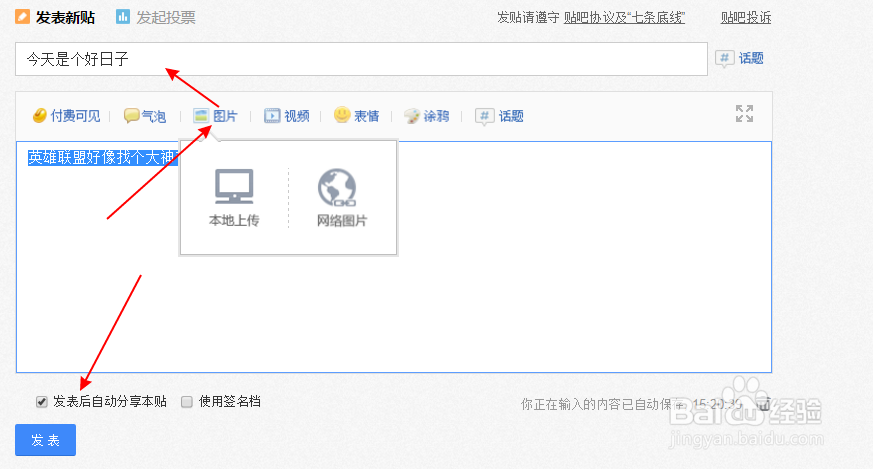Add a 话题 topic from the editor toolbar
The image size is (873, 469).
pyautogui.click(x=499, y=116)
